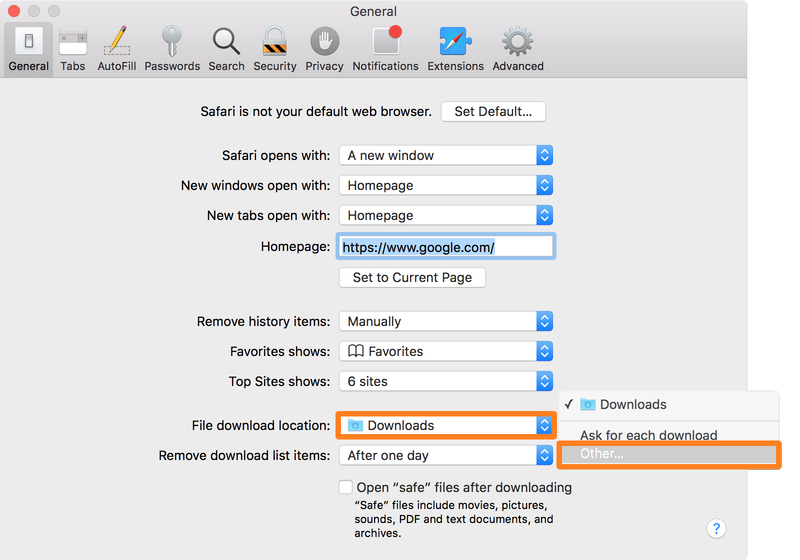Click the Homepage URL field
The image size is (800, 560).
point(446,247)
